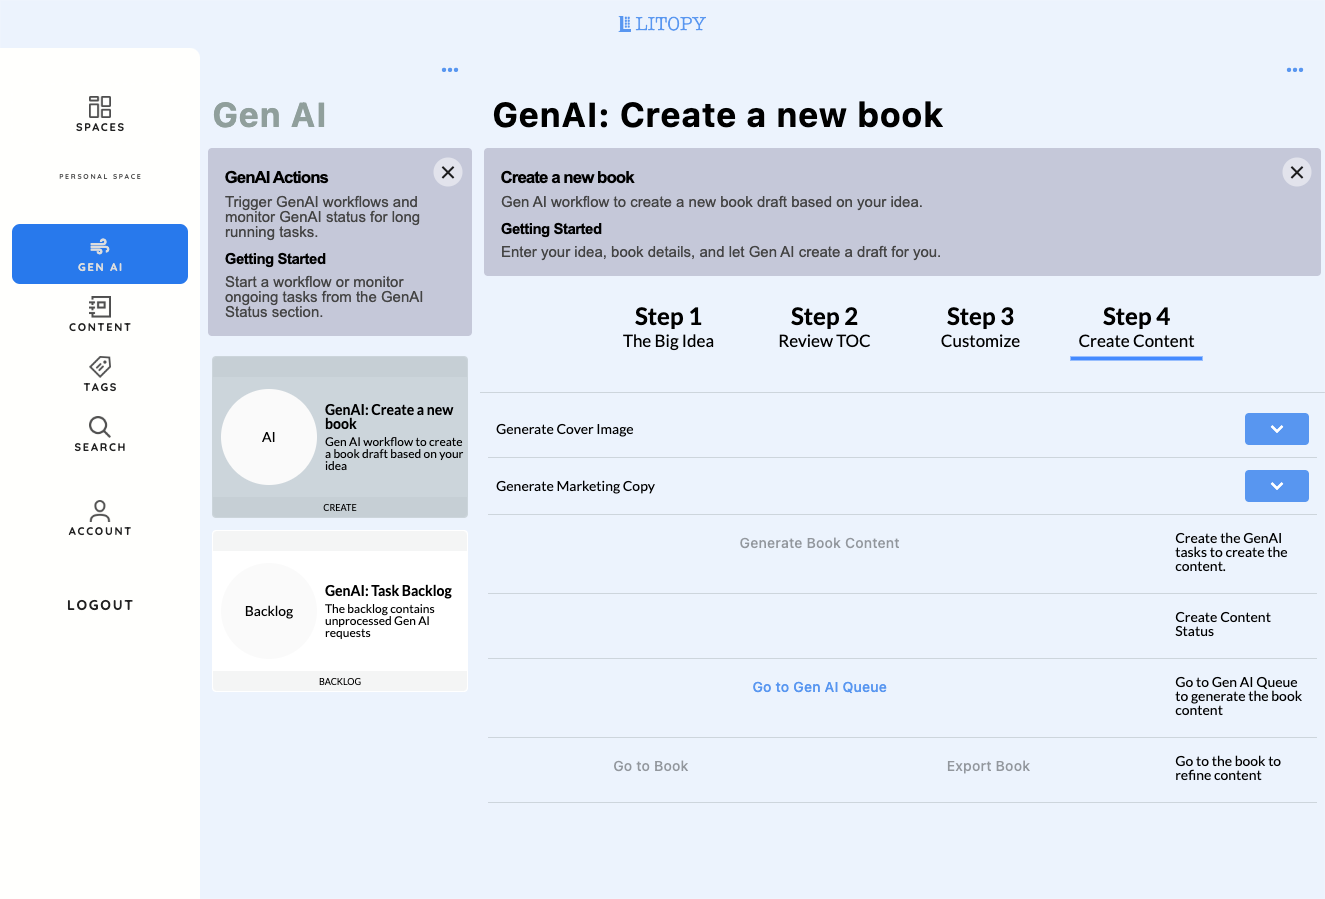Viewport: 1325px width, 899px height.
Task: Click the Go to Gen AI Queue link
Action: (819, 687)
